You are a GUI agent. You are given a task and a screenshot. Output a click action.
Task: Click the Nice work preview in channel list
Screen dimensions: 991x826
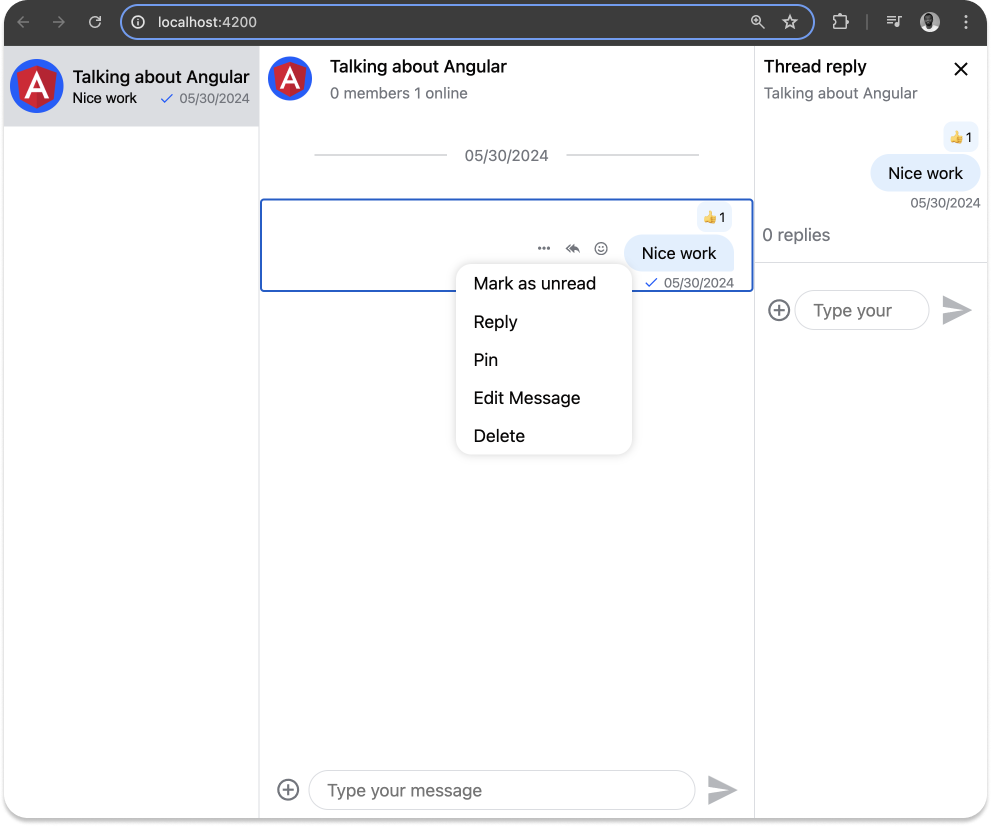click(104, 99)
